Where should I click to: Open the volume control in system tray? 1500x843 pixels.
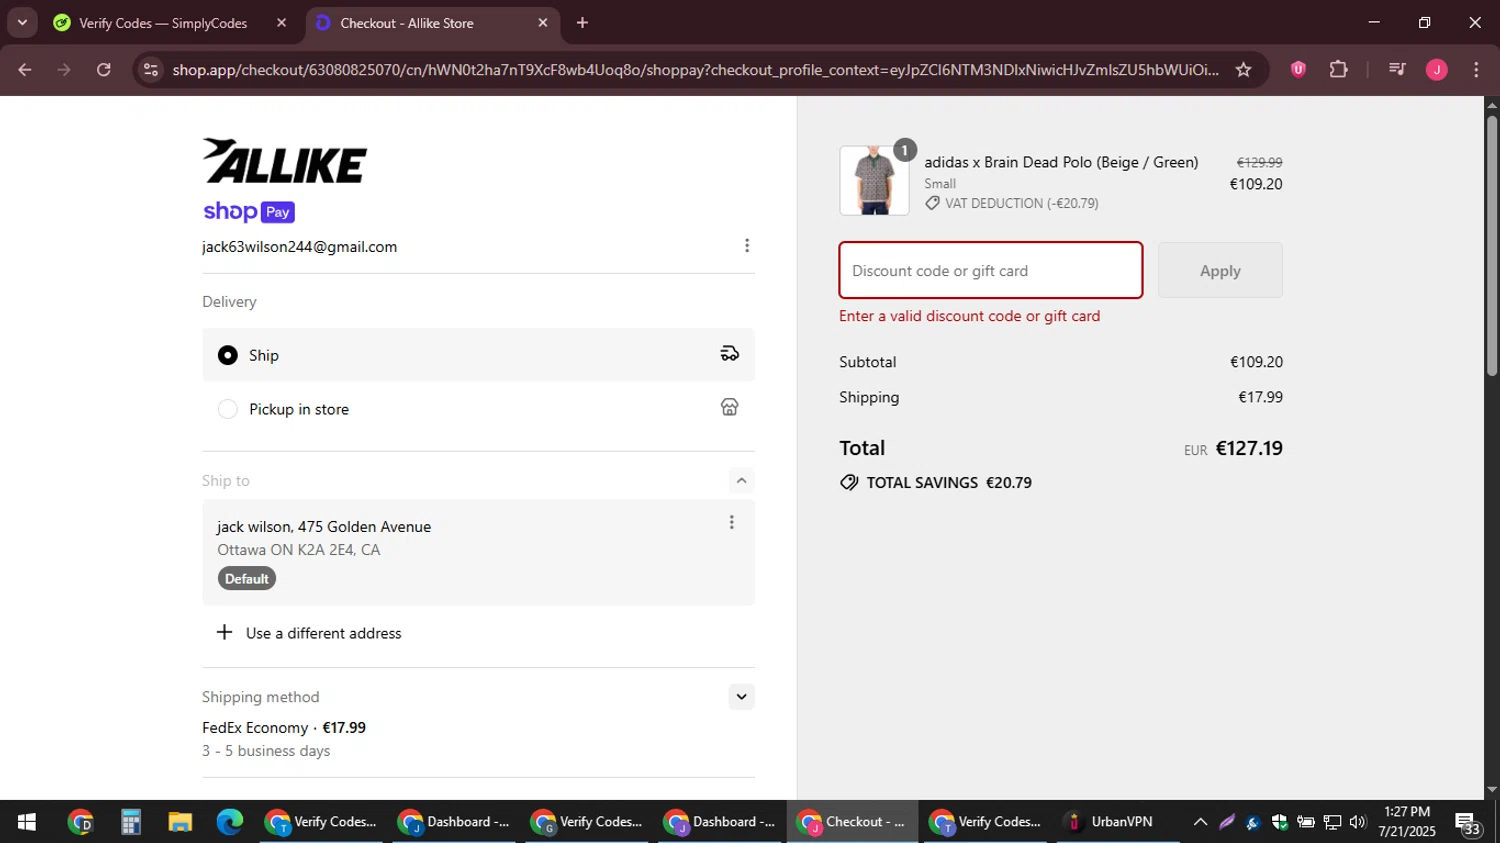1357,822
